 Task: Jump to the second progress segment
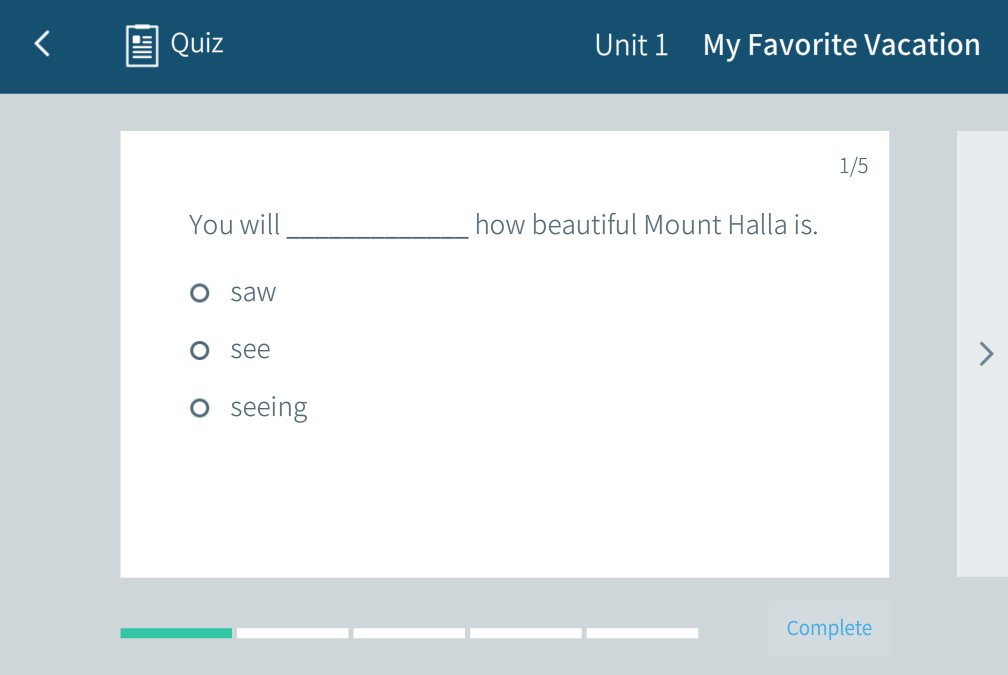point(293,633)
